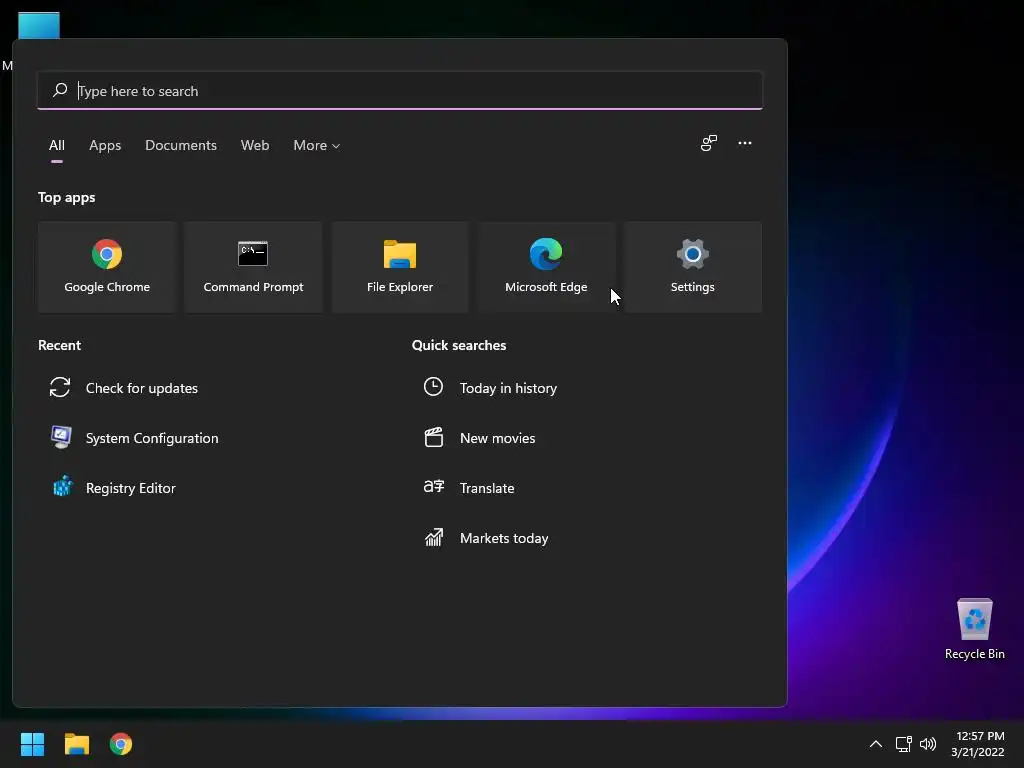Run quick search Translate

[x=469, y=488]
